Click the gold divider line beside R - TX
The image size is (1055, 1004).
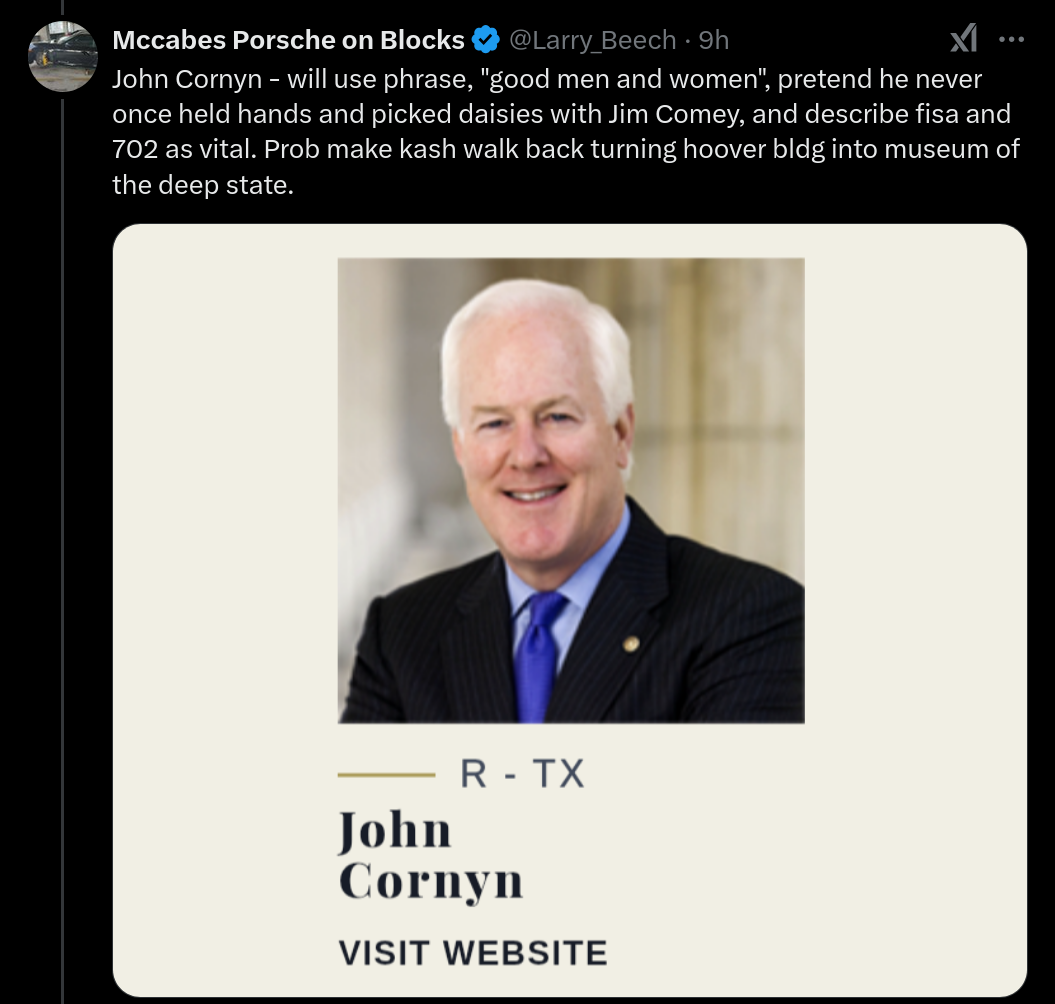point(386,775)
